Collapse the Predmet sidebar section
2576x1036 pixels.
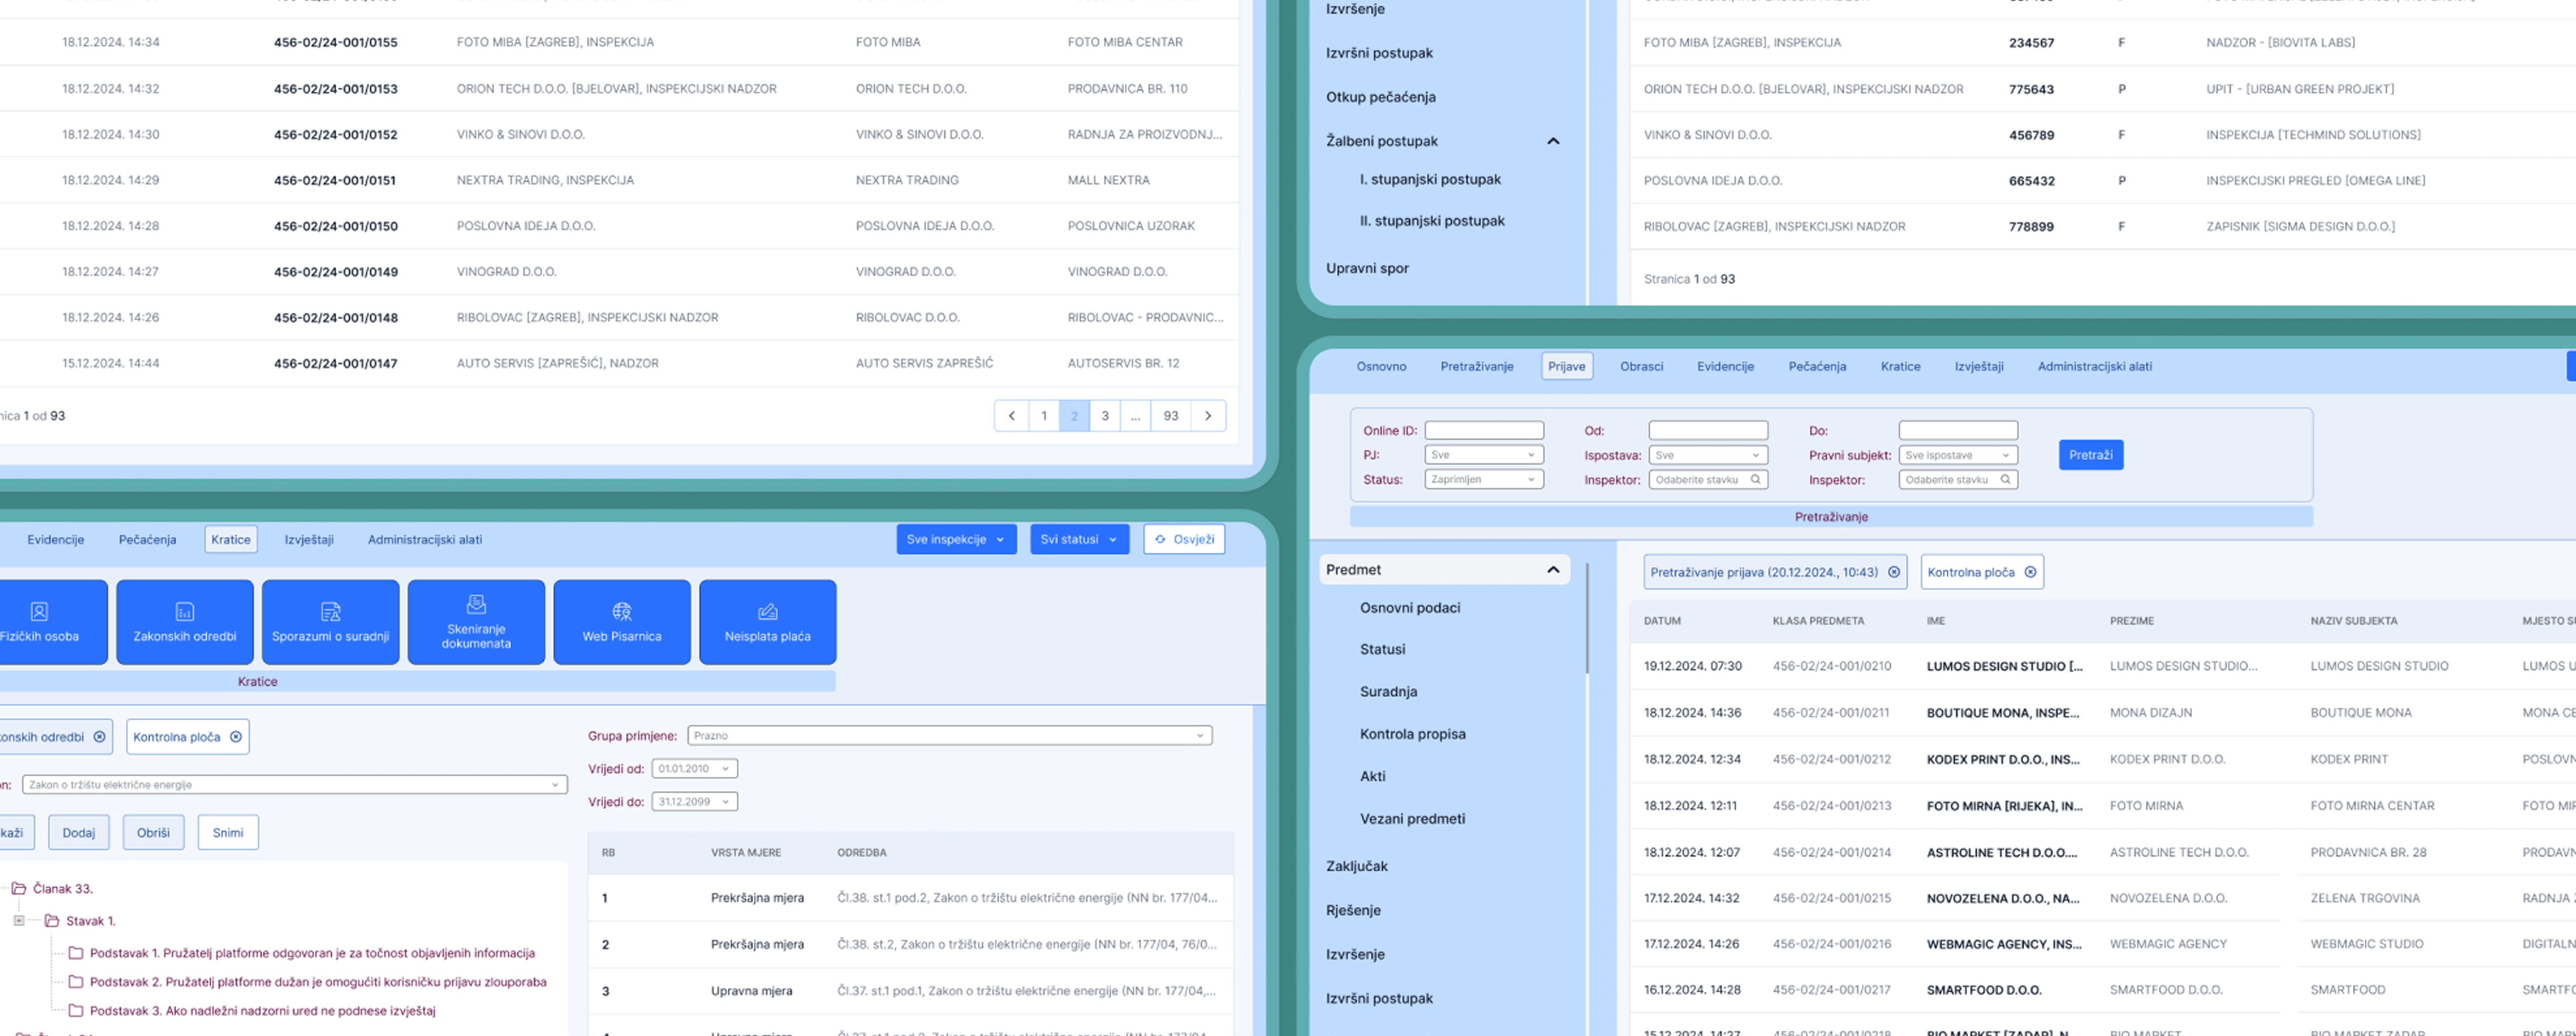point(1553,570)
